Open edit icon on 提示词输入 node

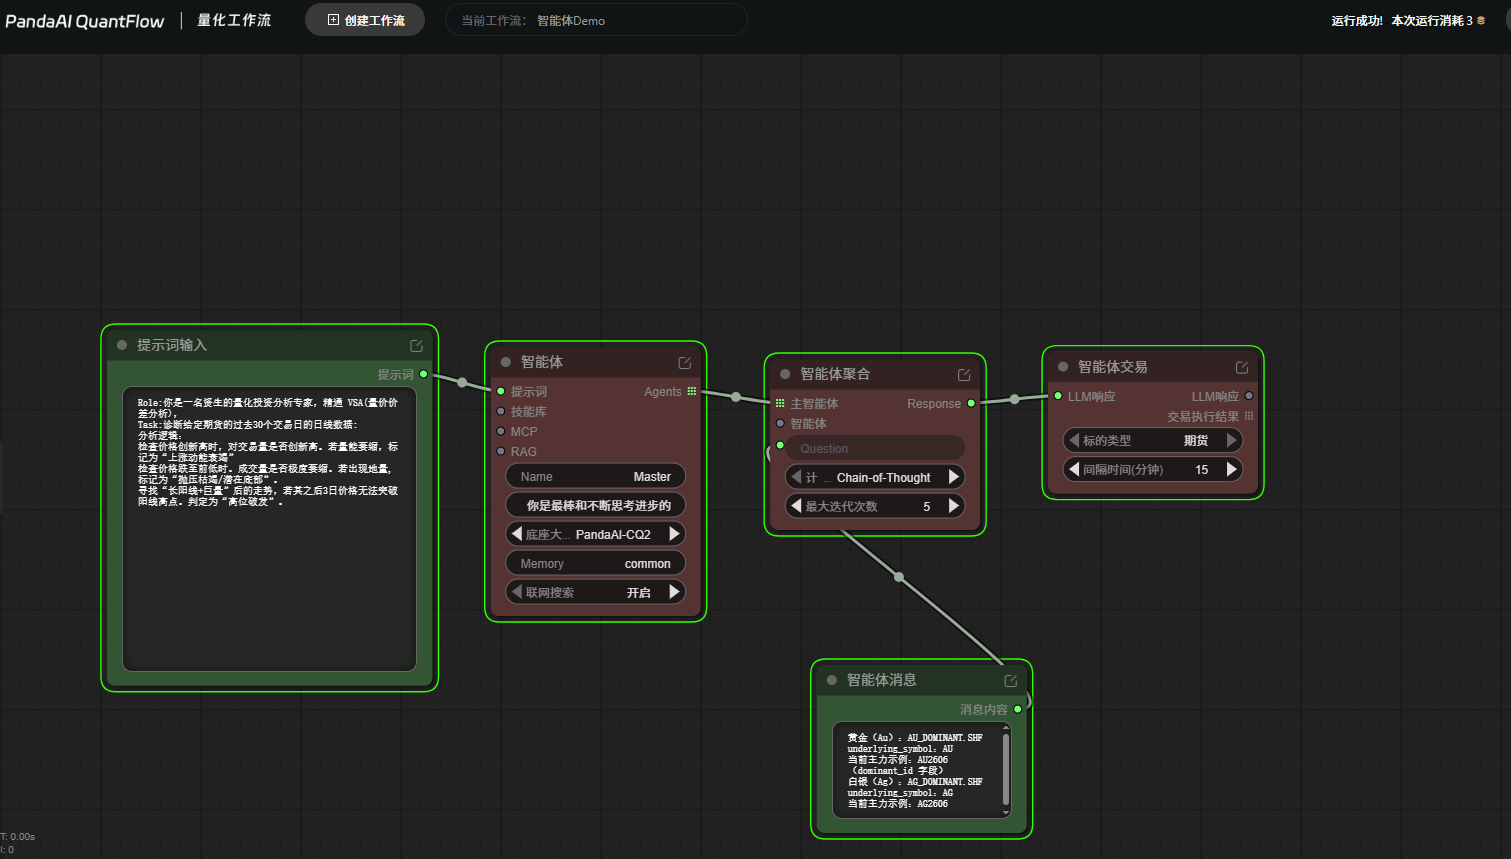416,345
